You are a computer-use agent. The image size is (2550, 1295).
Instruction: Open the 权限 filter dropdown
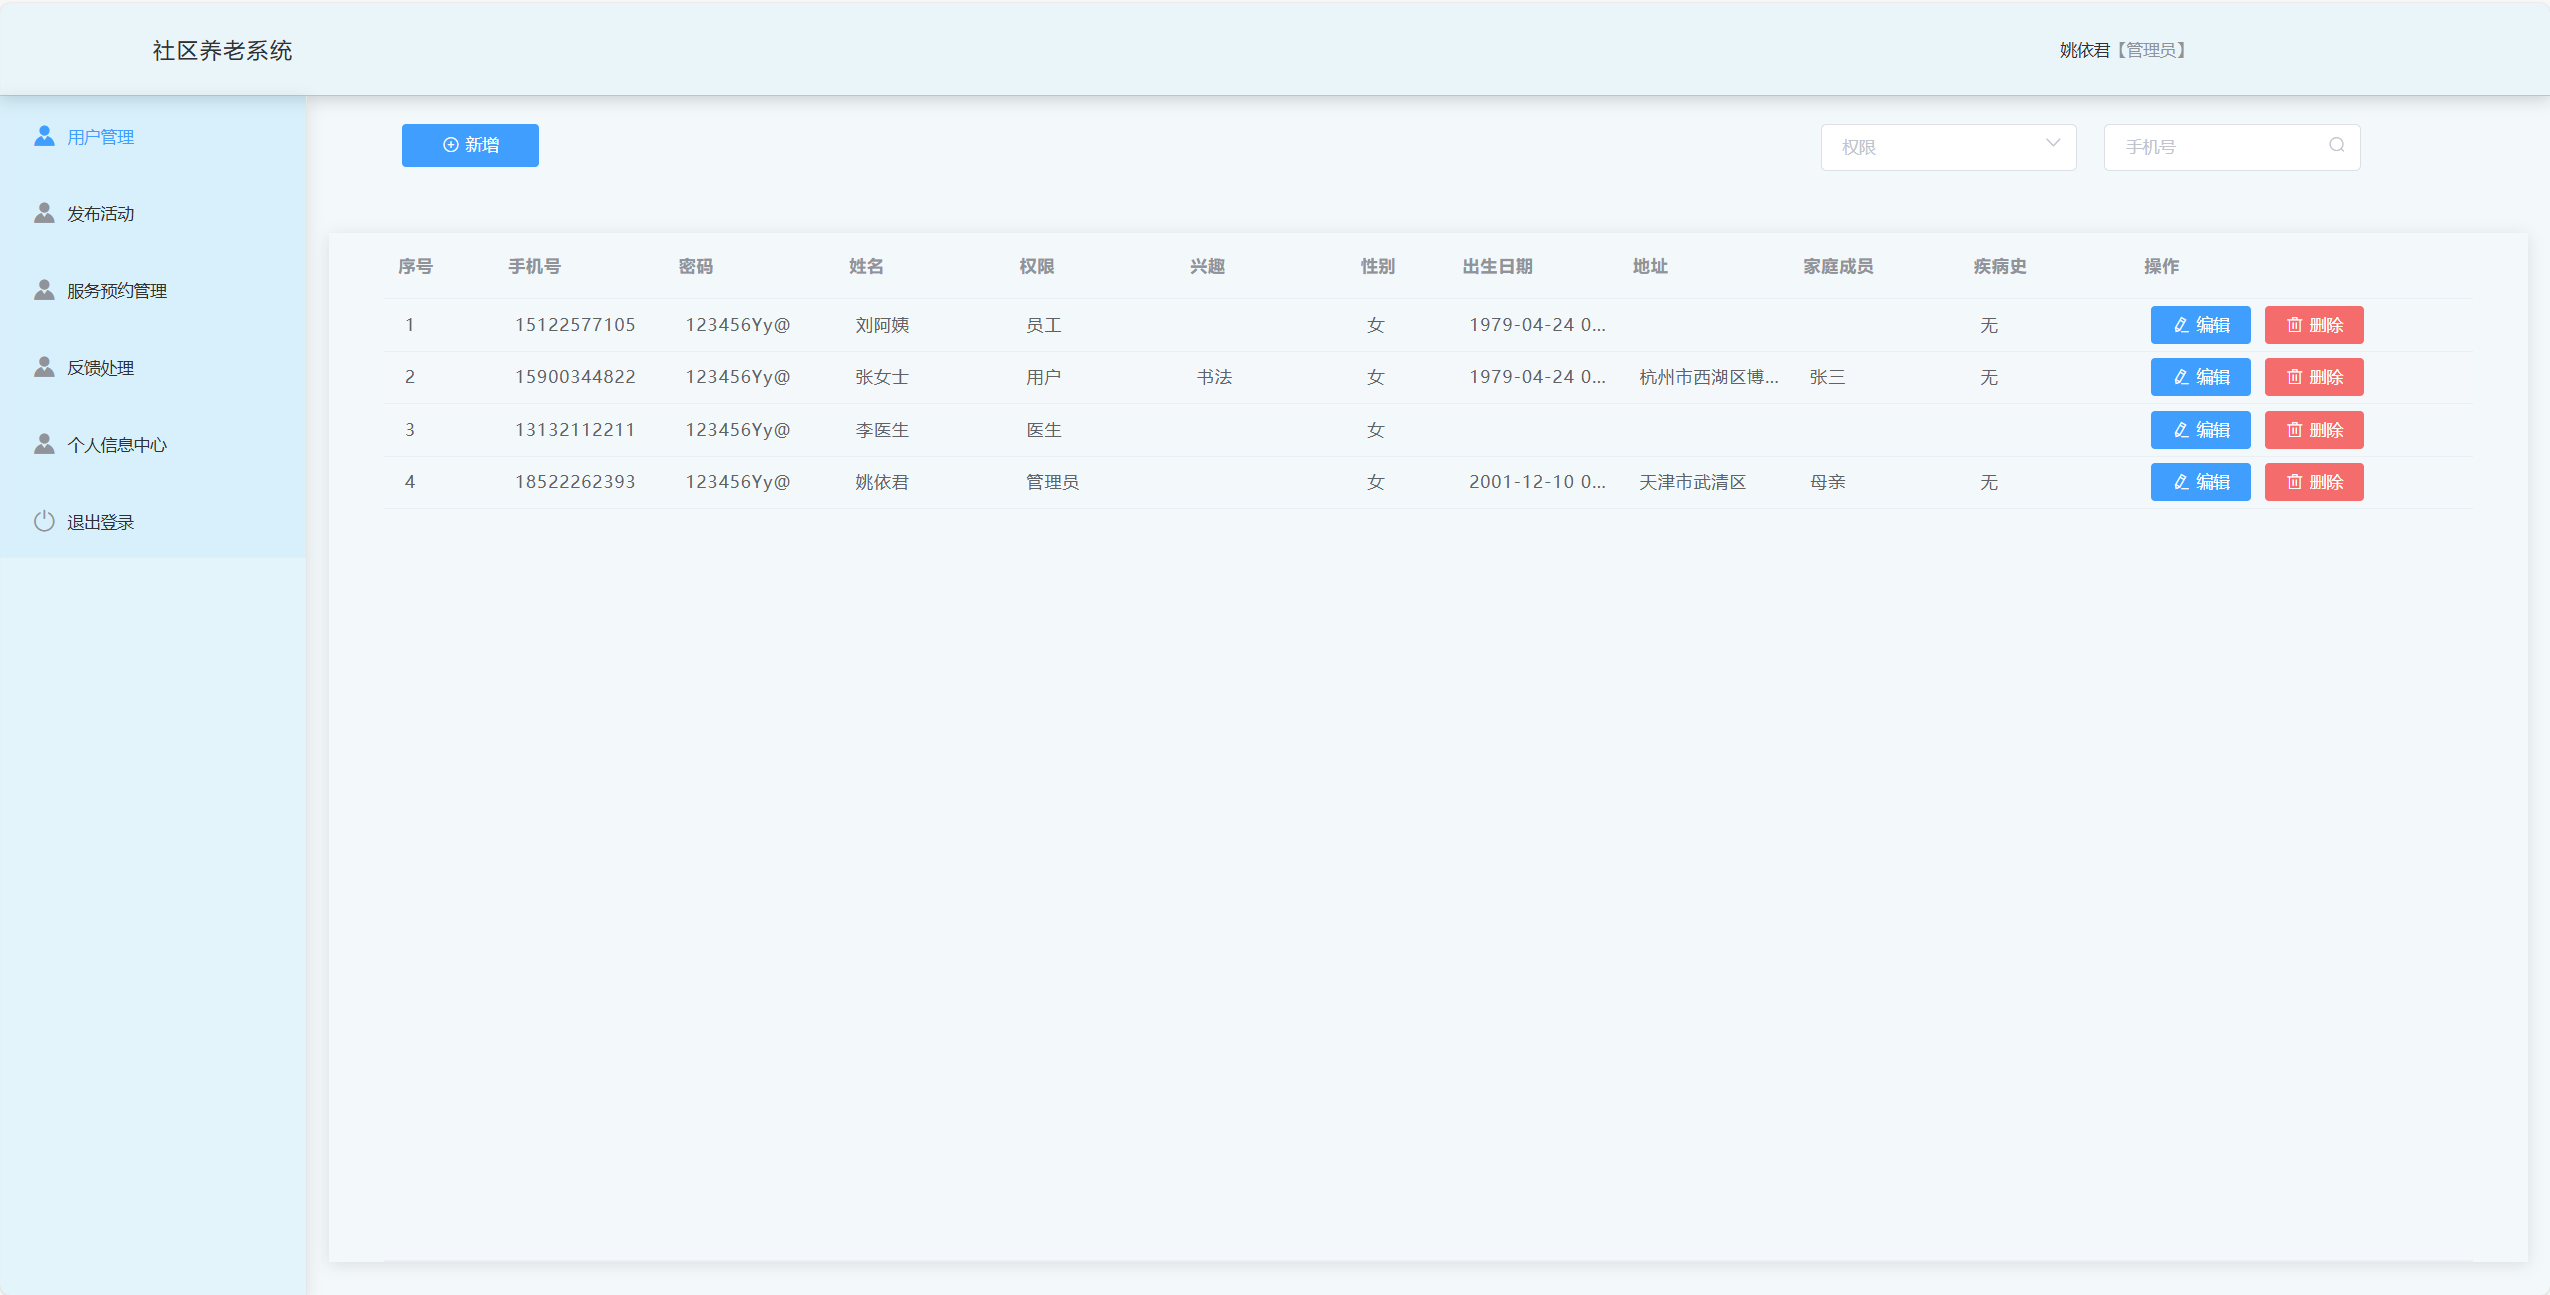tap(1948, 146)
